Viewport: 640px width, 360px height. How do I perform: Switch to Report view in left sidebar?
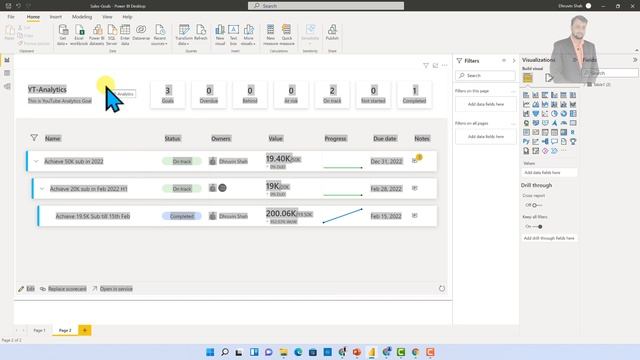pyautogui.click(x=7, y=60)
